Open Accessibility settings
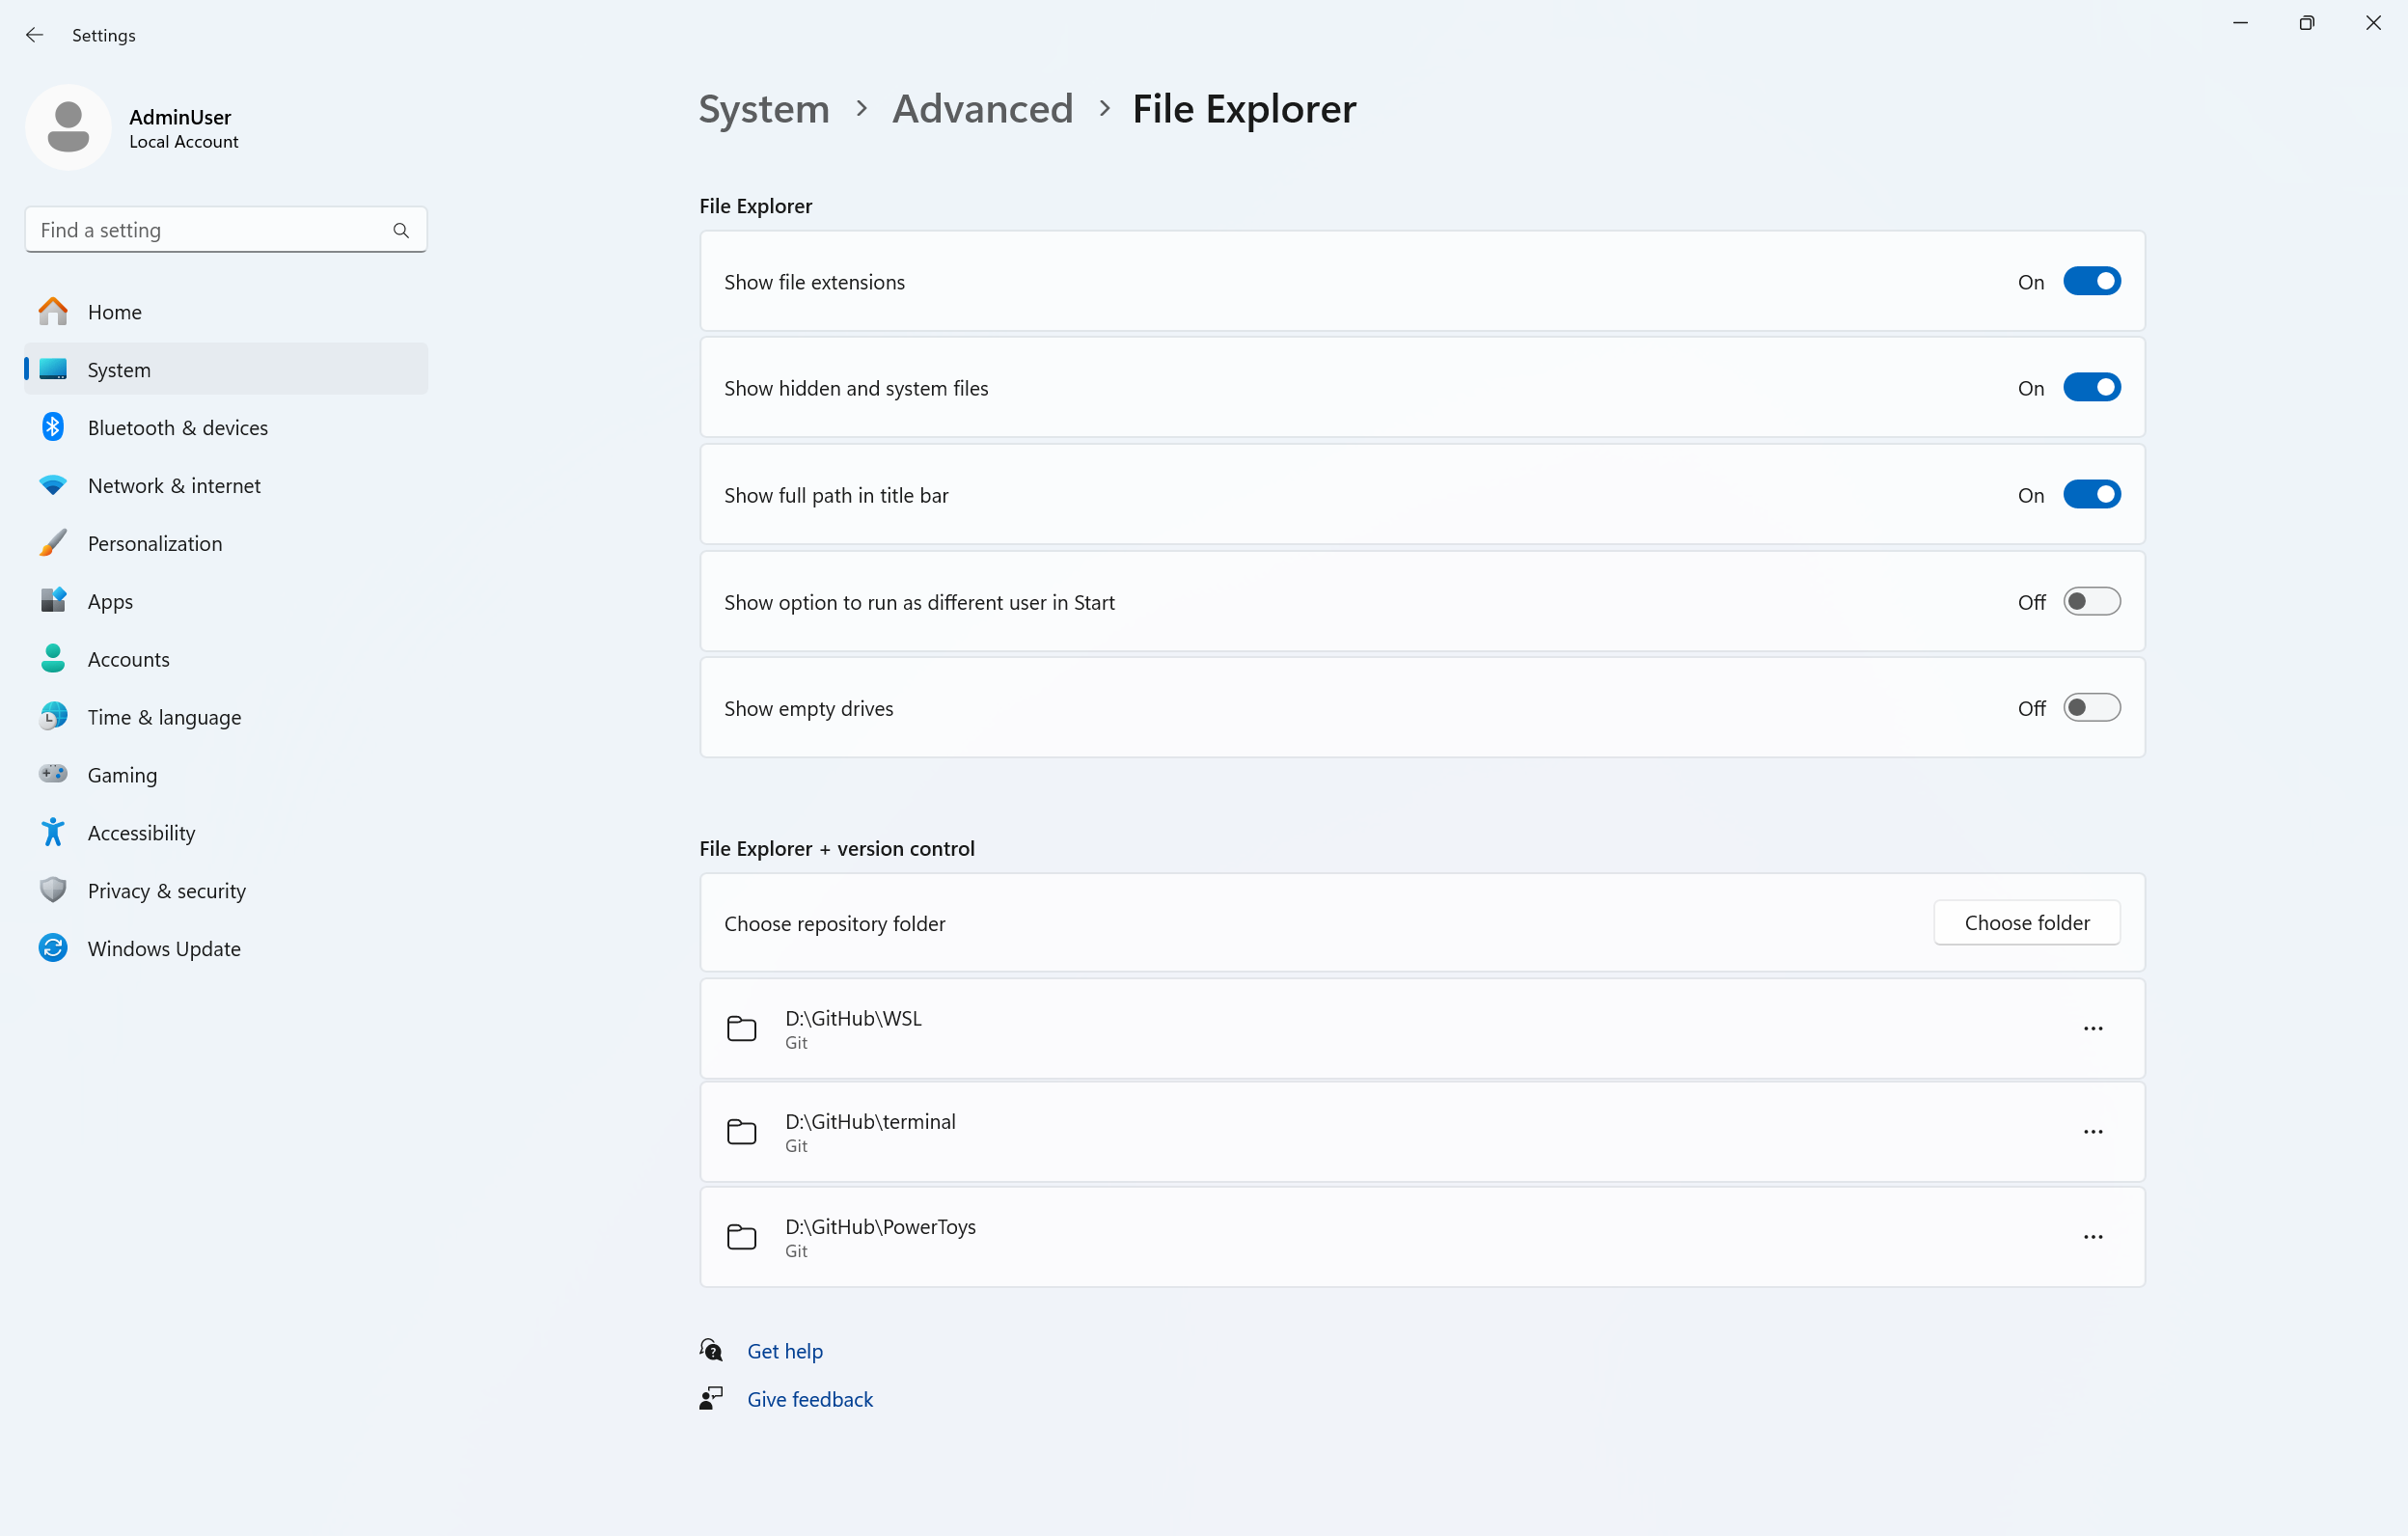 (141, 832)
